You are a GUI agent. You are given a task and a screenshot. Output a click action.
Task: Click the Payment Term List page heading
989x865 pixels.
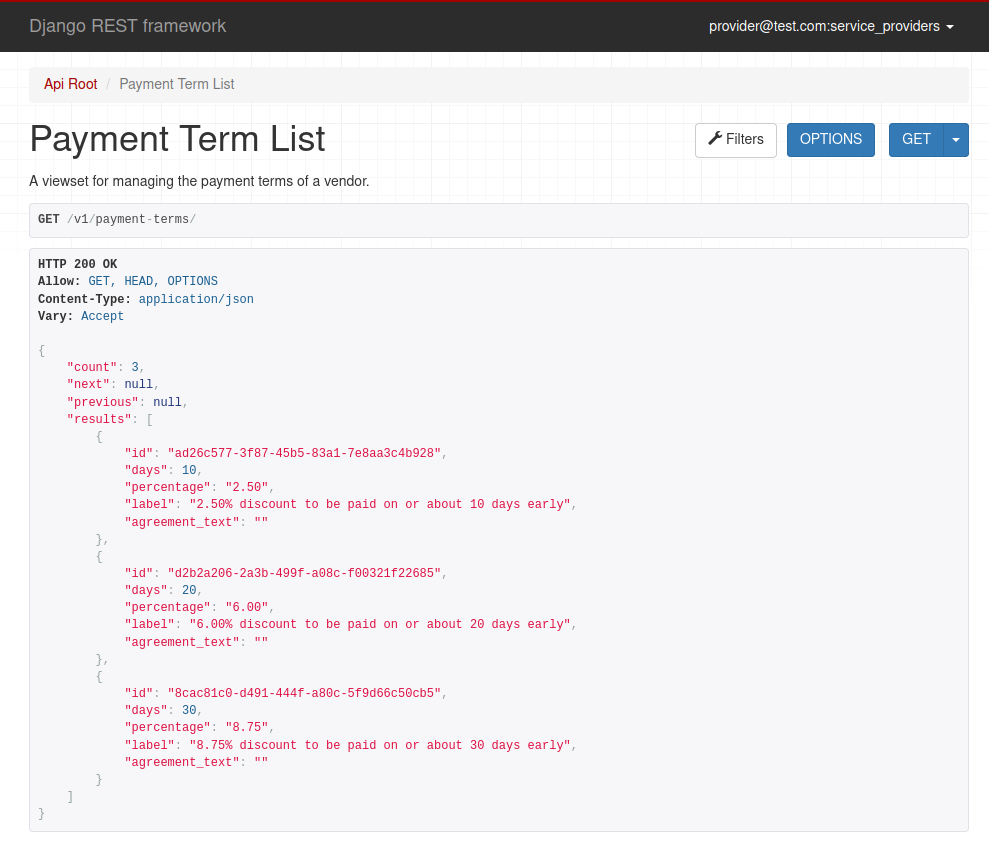pos(177,139)
